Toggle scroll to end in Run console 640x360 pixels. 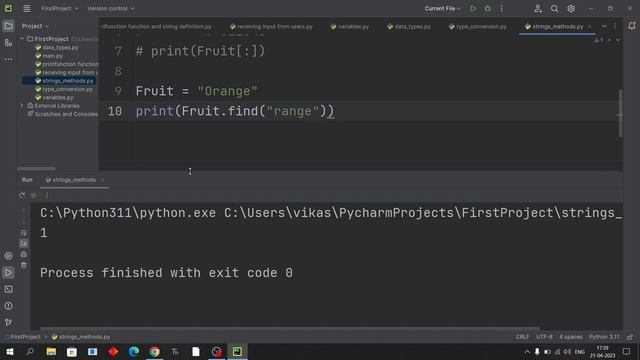click(24, 244)
